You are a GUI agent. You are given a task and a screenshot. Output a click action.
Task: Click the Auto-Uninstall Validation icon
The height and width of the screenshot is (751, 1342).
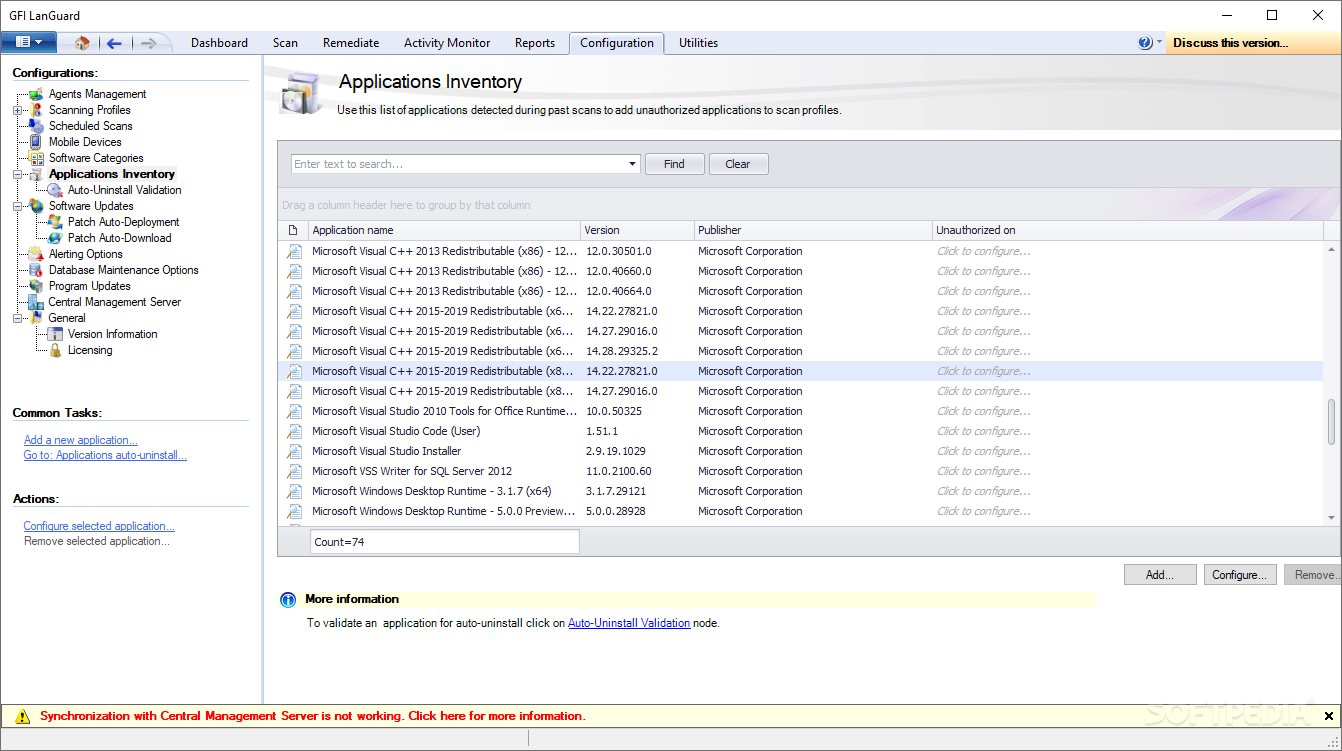pos(55,190)
